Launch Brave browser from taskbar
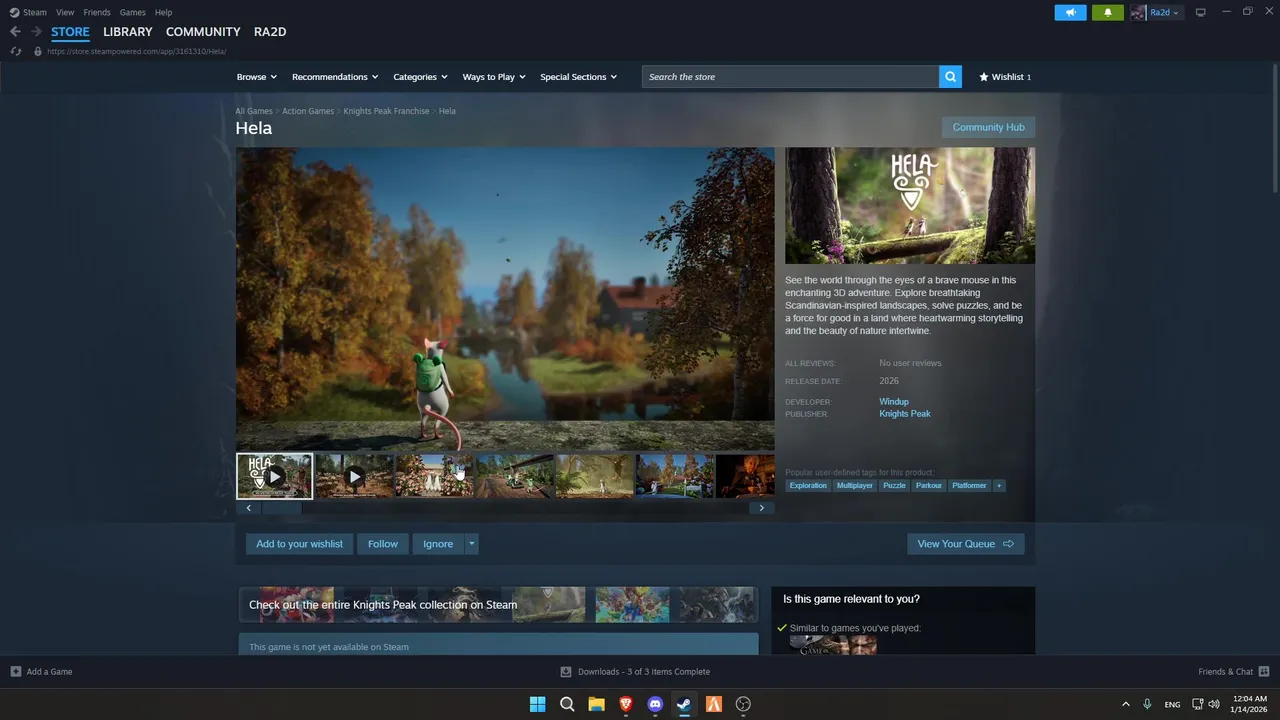This screenshot has width=1280, height=720. [626, 704]
